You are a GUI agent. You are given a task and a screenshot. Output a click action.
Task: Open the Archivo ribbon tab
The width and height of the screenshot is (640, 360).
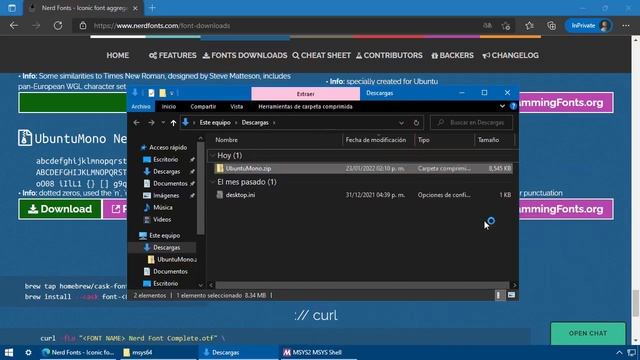(x=141, y=107)
